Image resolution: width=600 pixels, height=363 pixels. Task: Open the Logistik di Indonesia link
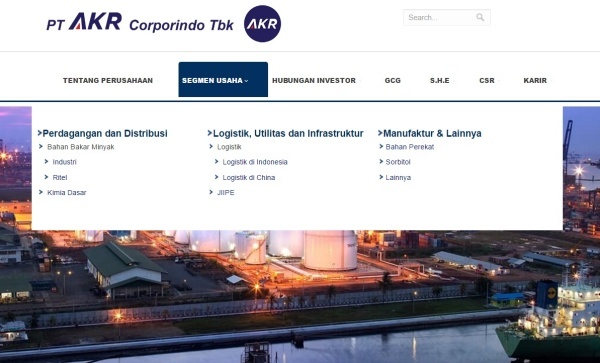click(x=255, y=162)
